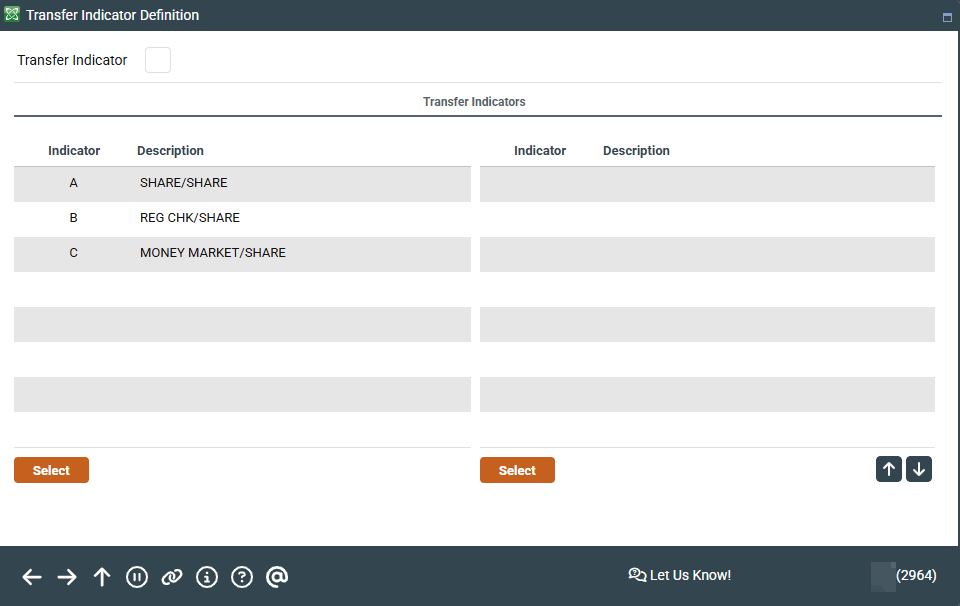Select indicator A SHARE/SHARE row
960x606 pixels.
point(242,184)
